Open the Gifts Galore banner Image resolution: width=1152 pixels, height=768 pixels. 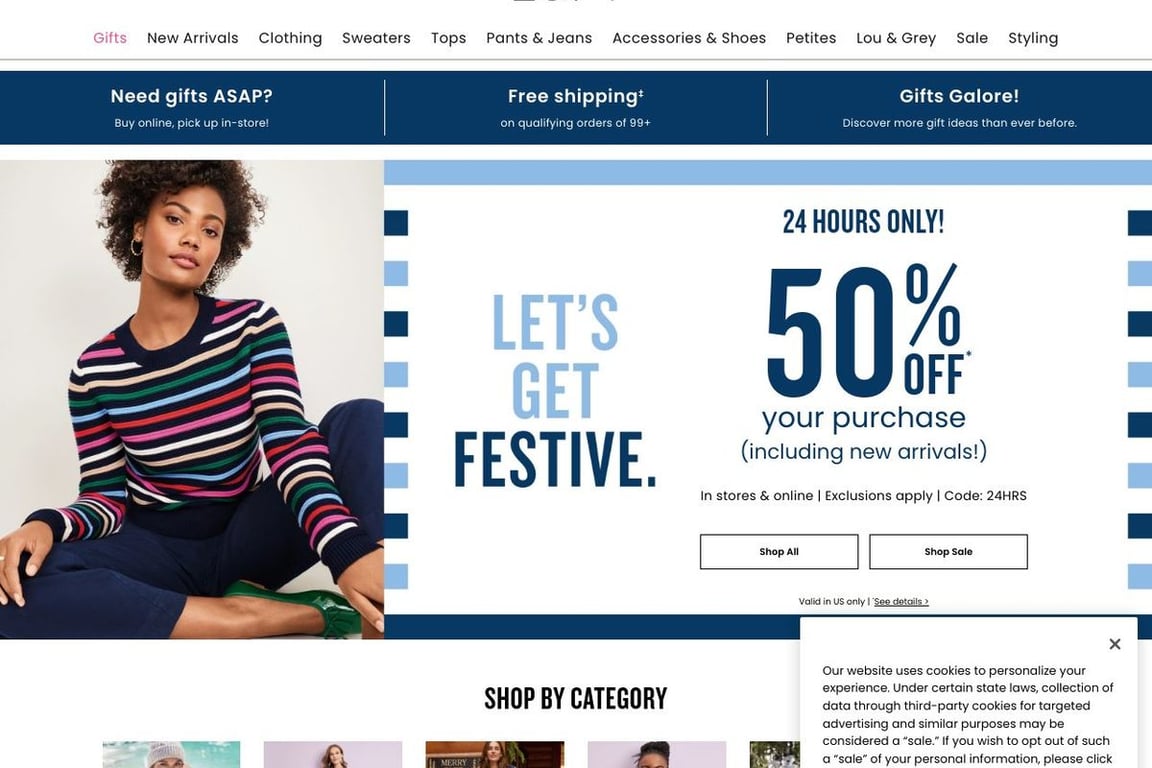(x=960, y=107)
